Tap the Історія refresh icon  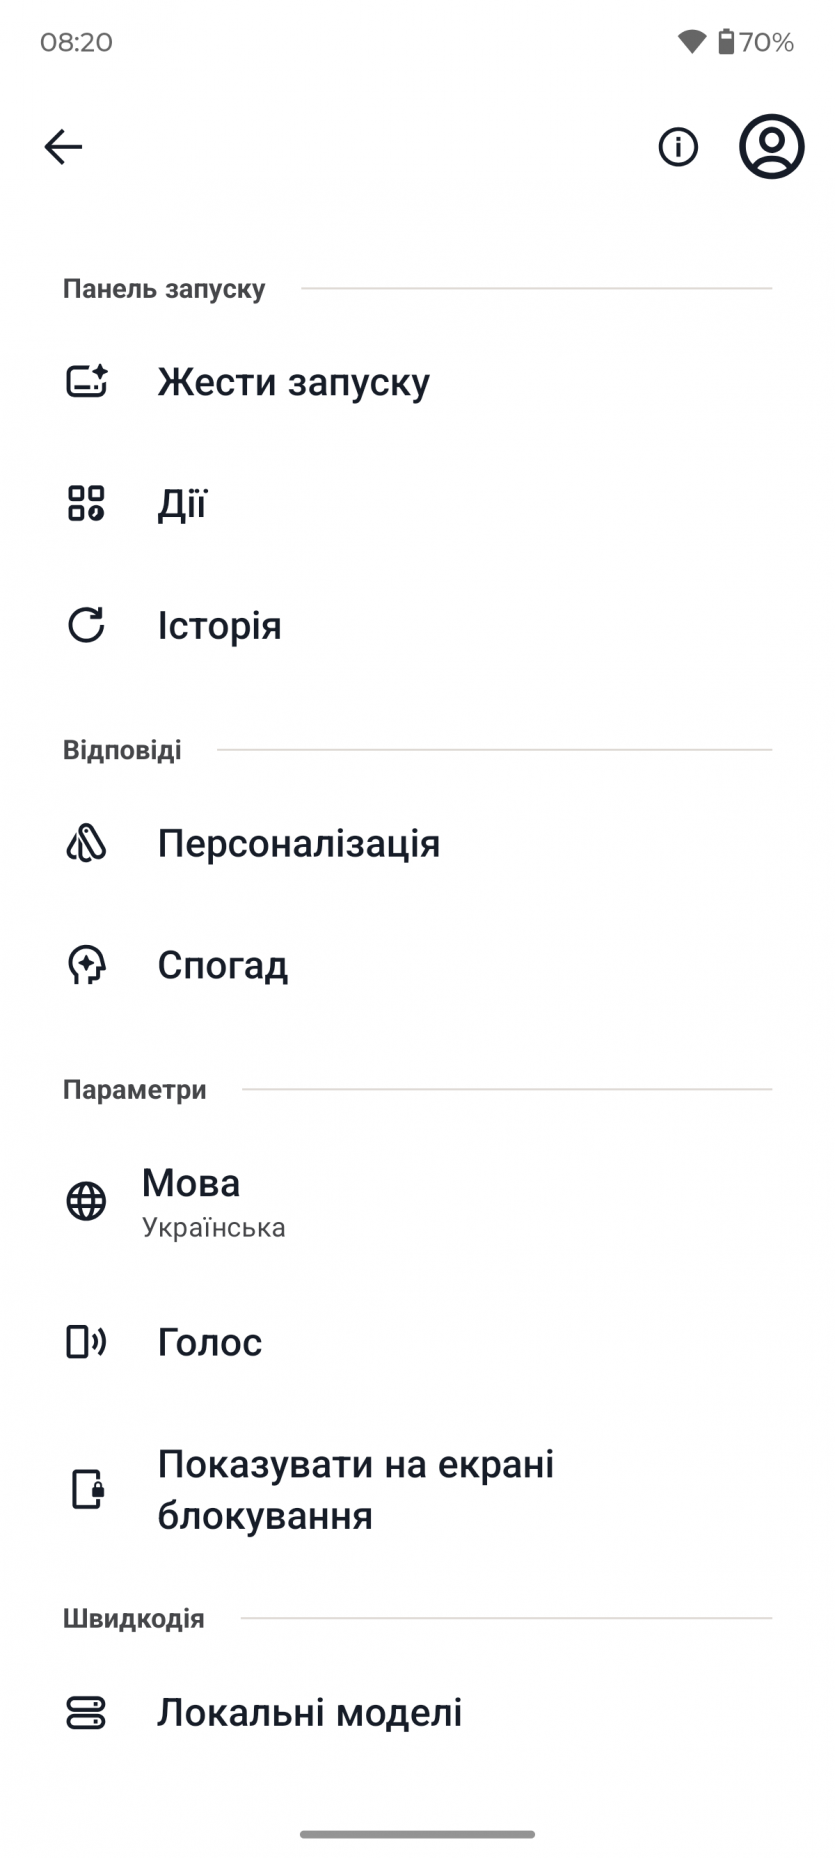tap(87, 626)
